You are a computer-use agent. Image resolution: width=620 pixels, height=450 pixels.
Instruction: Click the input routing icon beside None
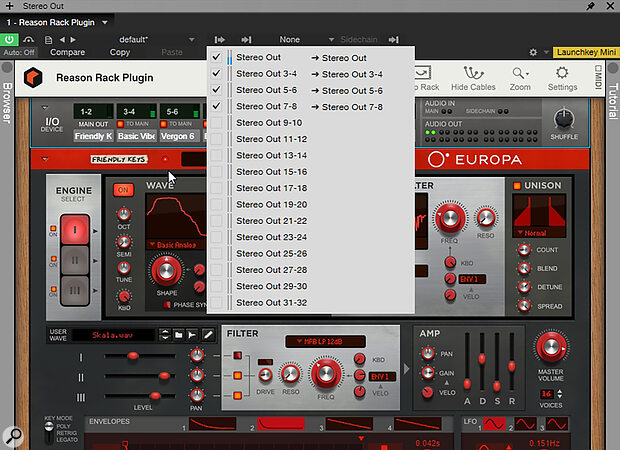pyautogui.click(x=246, y=40)
